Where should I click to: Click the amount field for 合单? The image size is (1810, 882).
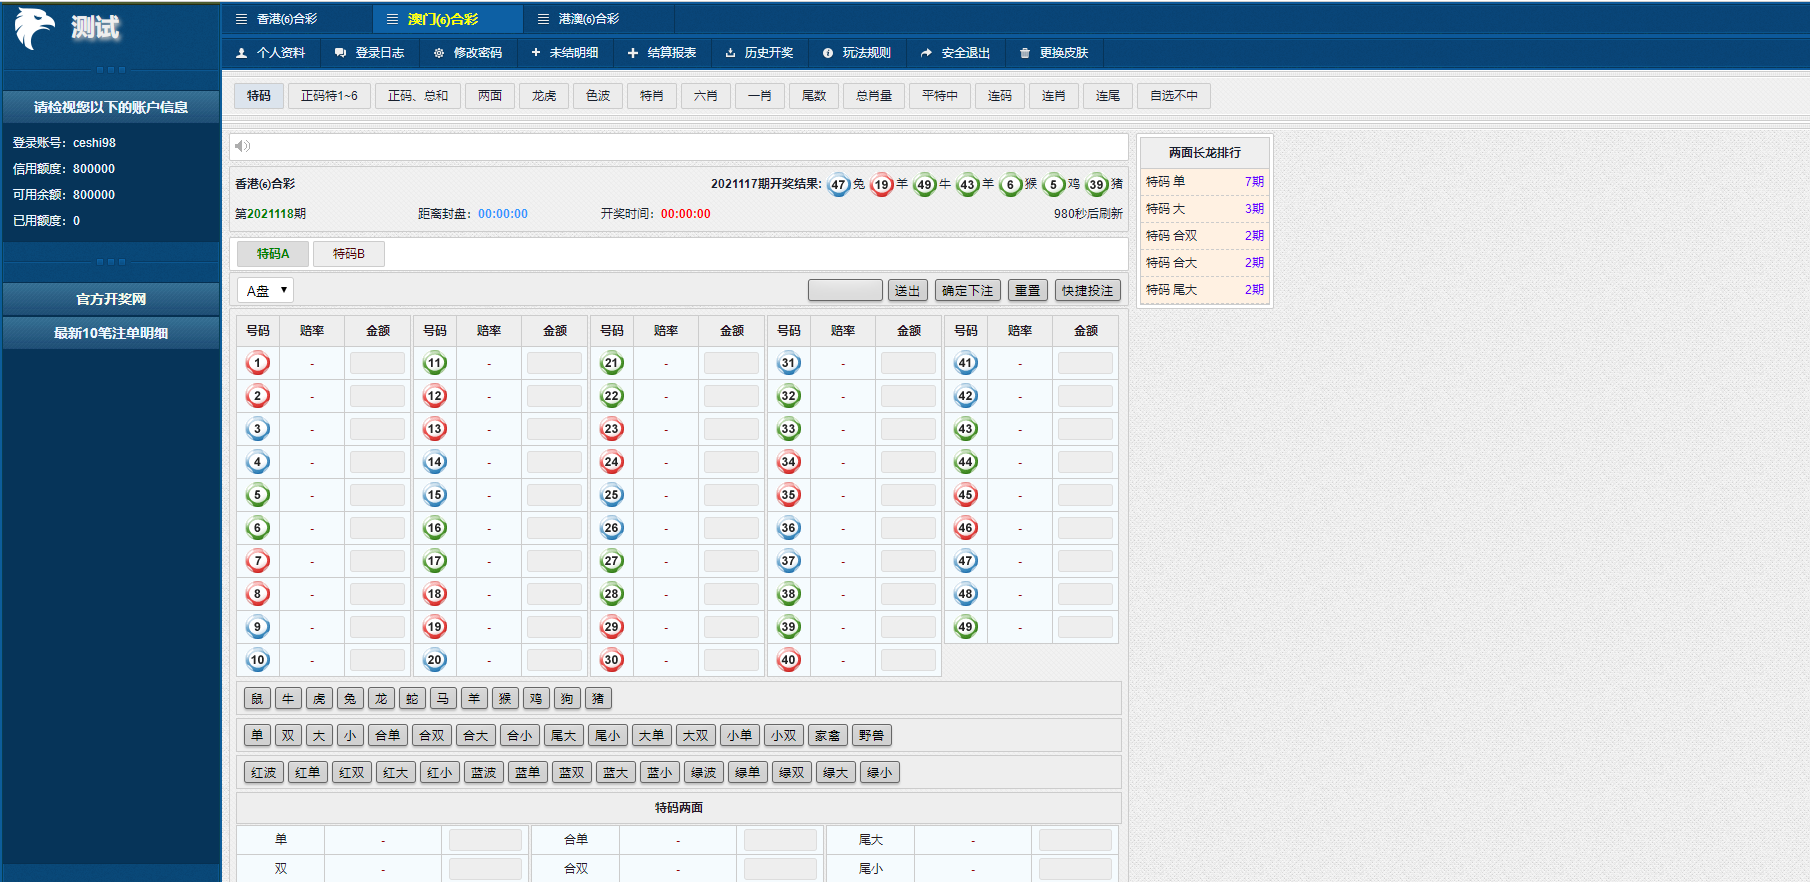click(780, 840)
